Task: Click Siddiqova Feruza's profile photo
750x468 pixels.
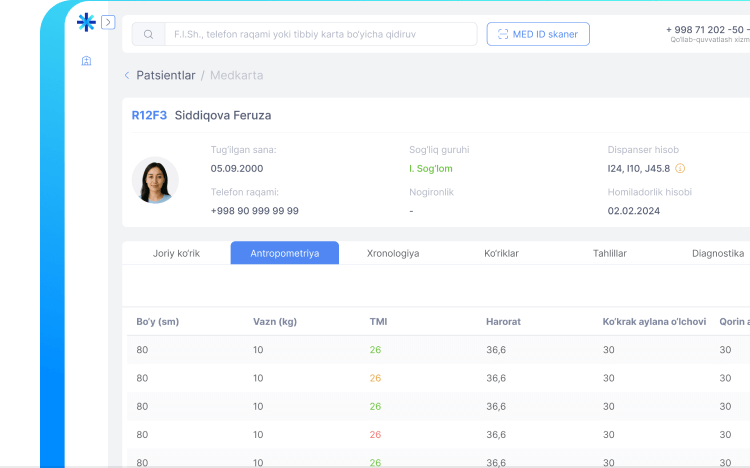Action: 155,180
